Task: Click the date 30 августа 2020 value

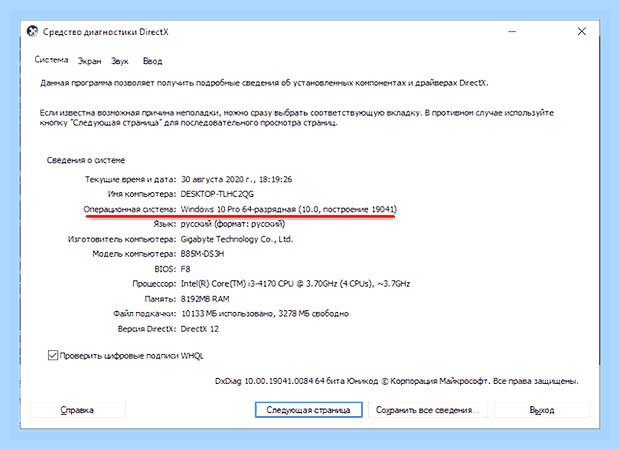Action: (x=236, y=179)
